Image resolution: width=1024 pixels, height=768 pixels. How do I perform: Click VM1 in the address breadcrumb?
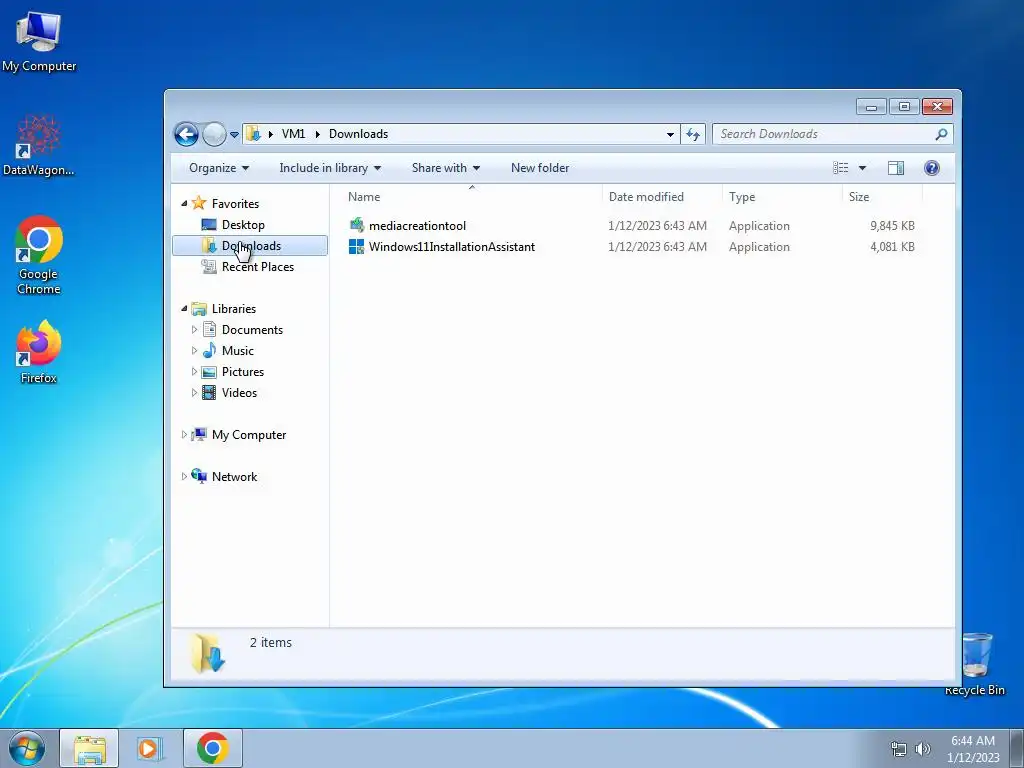pyautogui.click(x=293, y=134)
